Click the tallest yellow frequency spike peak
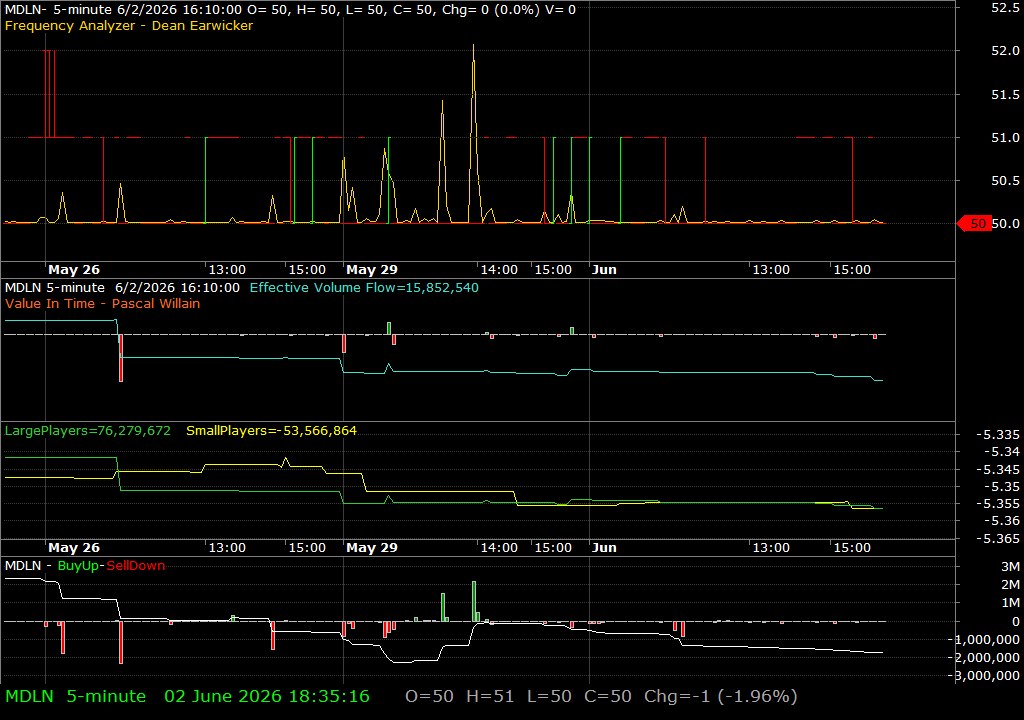The height and width of the screenshot is (720, 1024). coord(473,46)
